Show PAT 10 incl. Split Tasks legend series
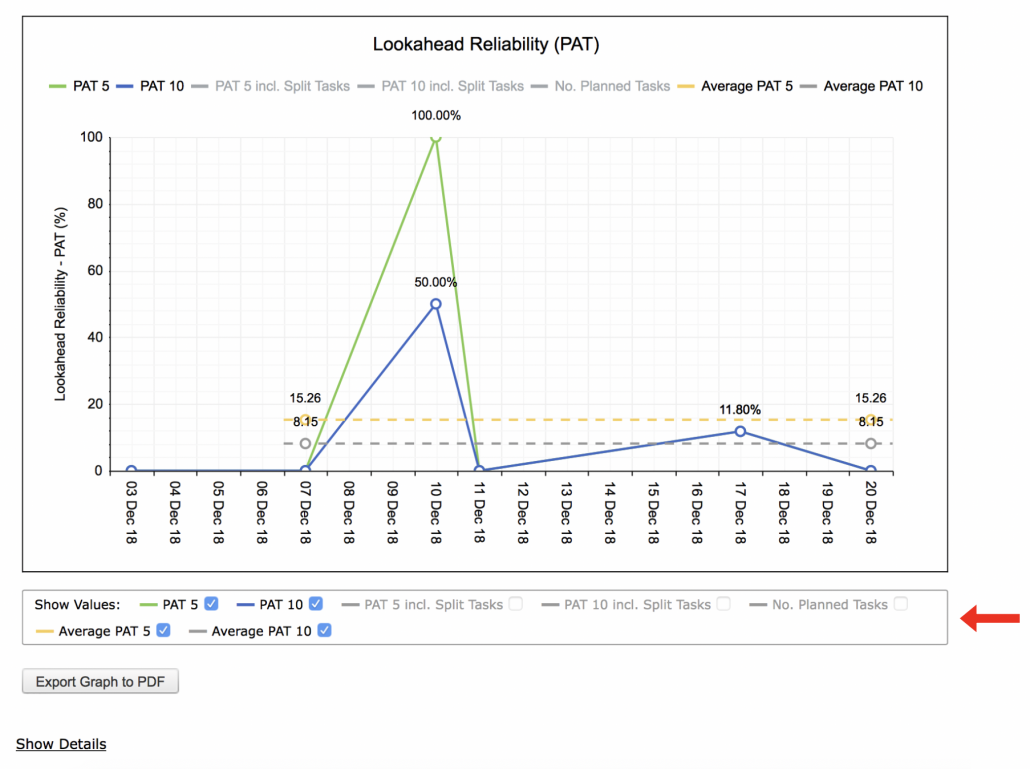Image resolution: width=1030 pixels, height=769 pixels. coord(441,86)
